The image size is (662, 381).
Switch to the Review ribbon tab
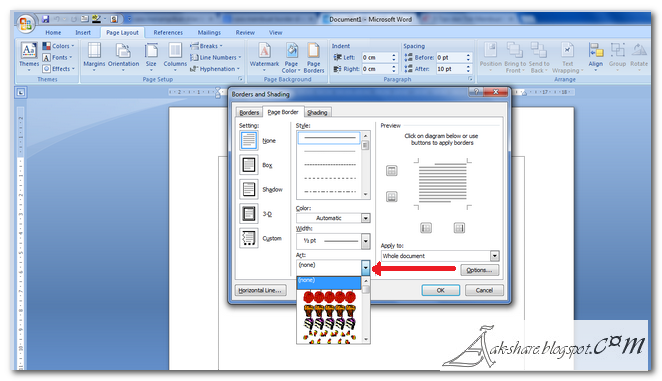245,33
